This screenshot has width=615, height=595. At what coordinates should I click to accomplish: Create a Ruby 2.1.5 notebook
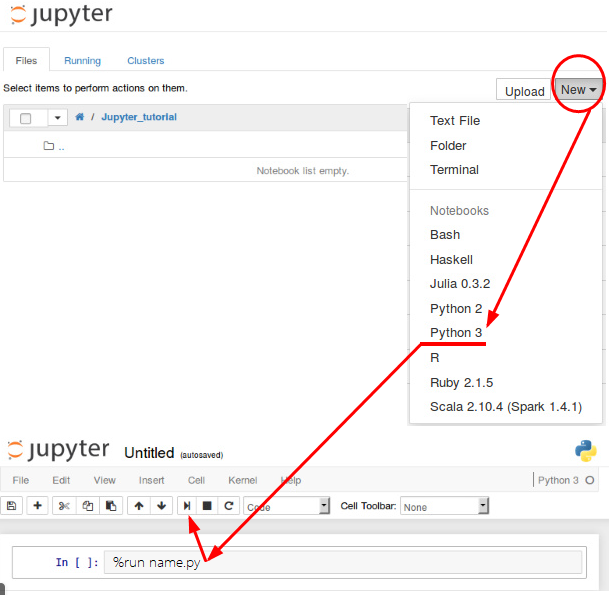click(461, 382)
